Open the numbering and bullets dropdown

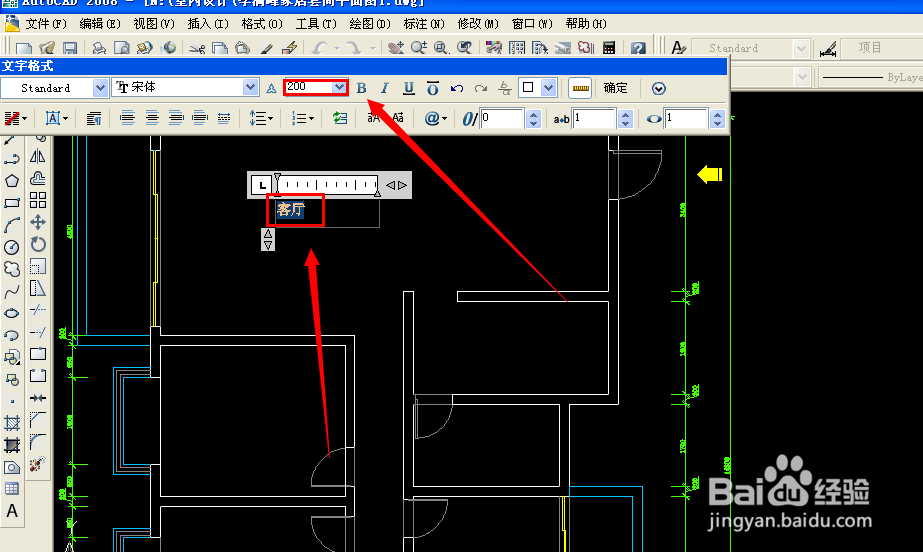point(303,118)
